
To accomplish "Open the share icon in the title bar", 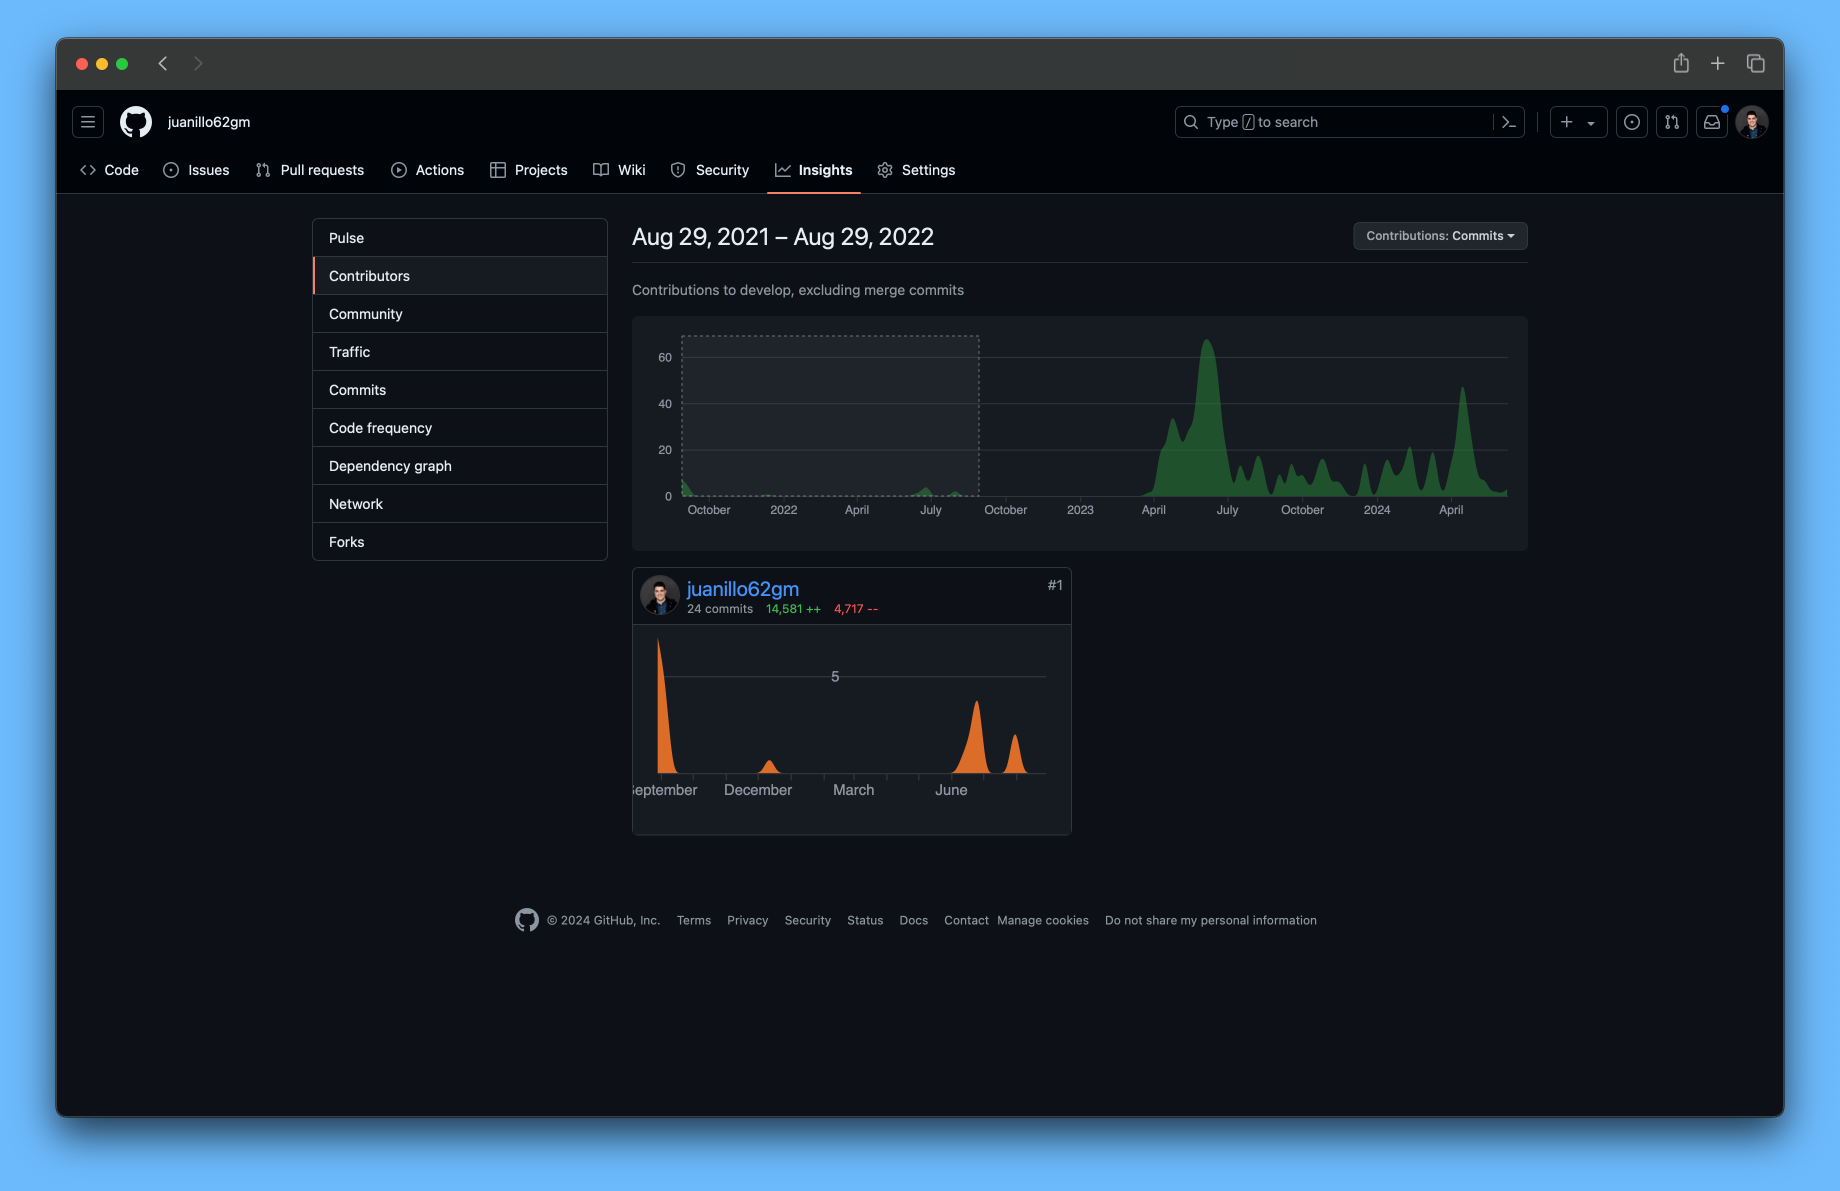I will click(1681, 62).
